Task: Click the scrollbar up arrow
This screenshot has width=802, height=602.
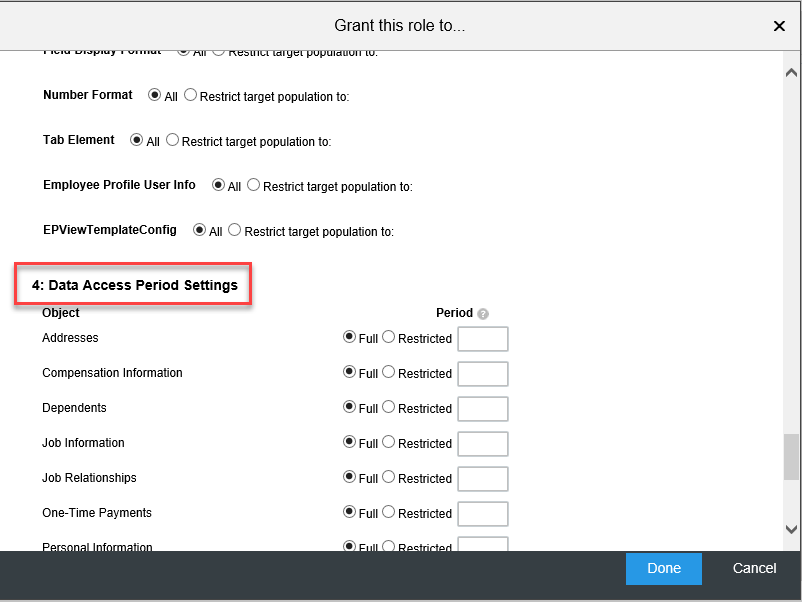Action: pyautogui.click(x=791, y=73)
